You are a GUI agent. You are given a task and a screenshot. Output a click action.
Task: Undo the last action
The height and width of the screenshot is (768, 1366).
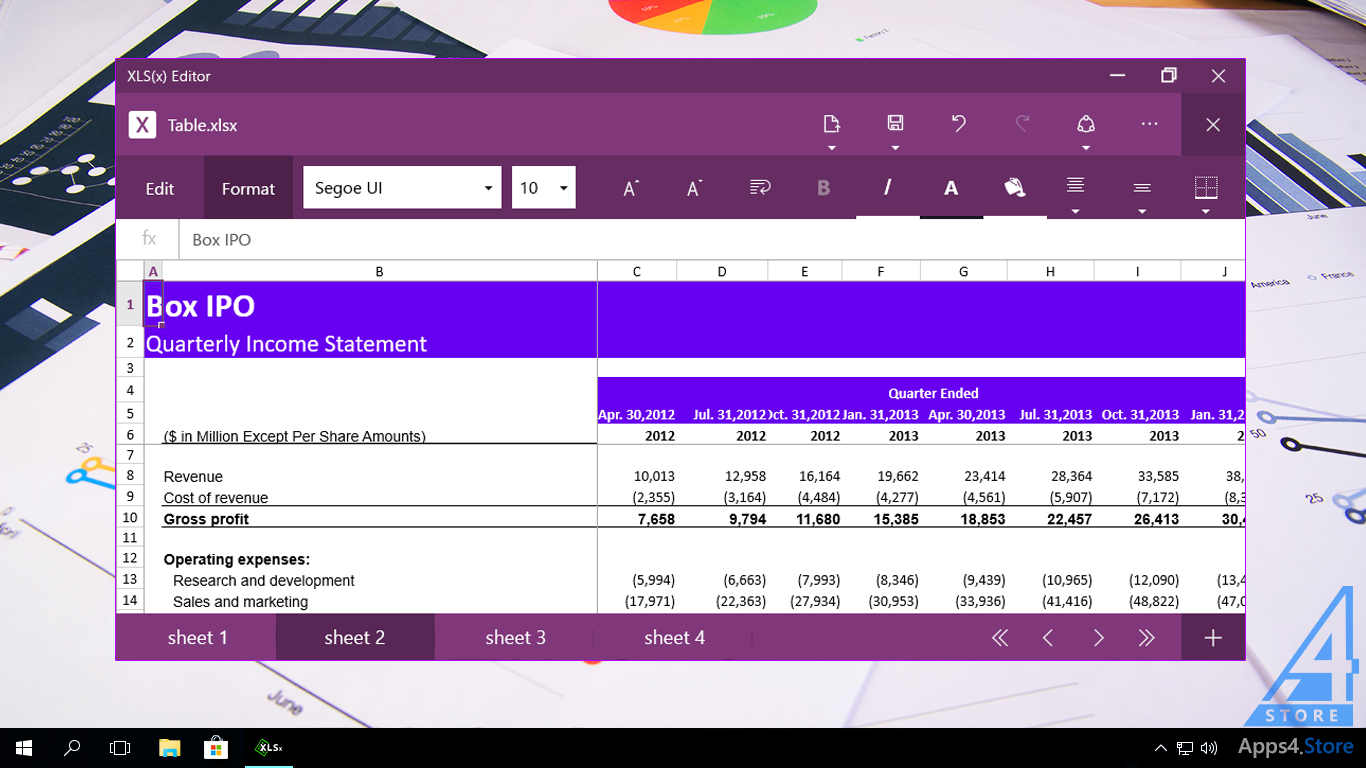(958, 124)
